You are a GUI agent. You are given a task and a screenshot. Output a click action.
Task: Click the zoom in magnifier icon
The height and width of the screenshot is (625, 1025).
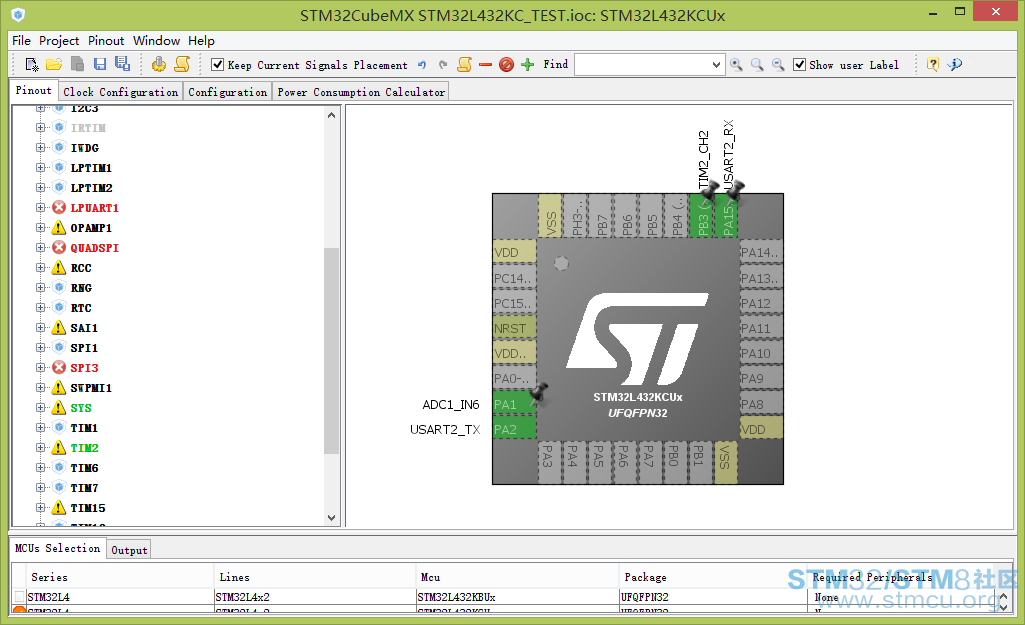737,65
